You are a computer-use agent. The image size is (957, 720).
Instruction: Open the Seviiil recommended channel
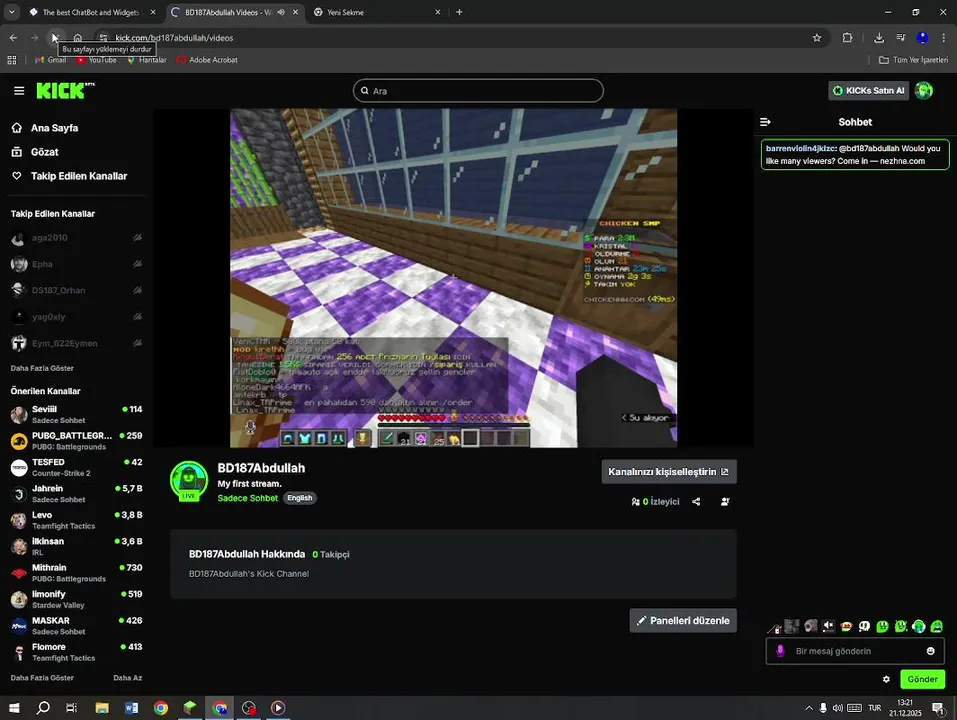pos(76,414)
